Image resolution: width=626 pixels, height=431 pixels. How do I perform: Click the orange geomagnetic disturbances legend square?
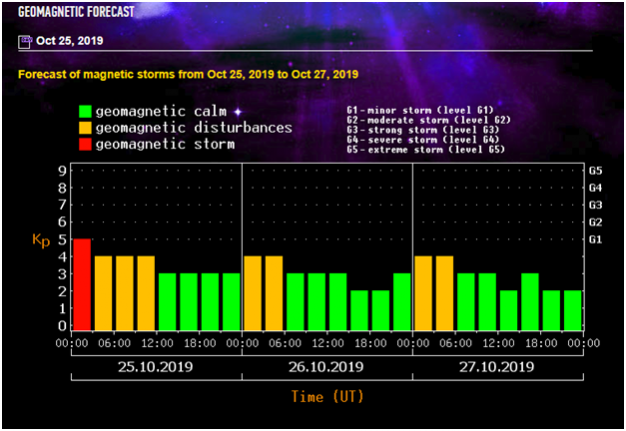tap(85, 128)
